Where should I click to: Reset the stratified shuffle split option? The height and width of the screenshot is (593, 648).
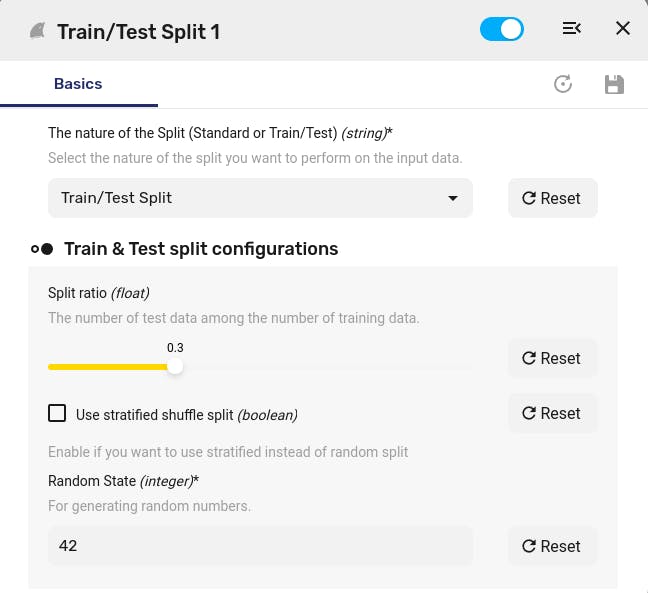pos(553,413)
